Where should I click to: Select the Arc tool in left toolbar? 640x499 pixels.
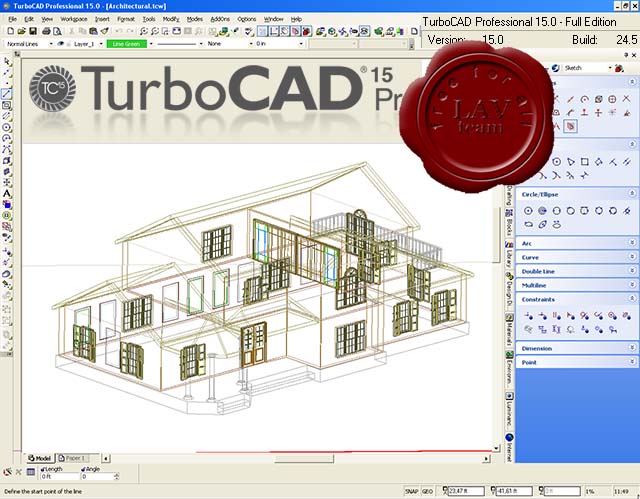pyautogui.click(x=7, y=139)
